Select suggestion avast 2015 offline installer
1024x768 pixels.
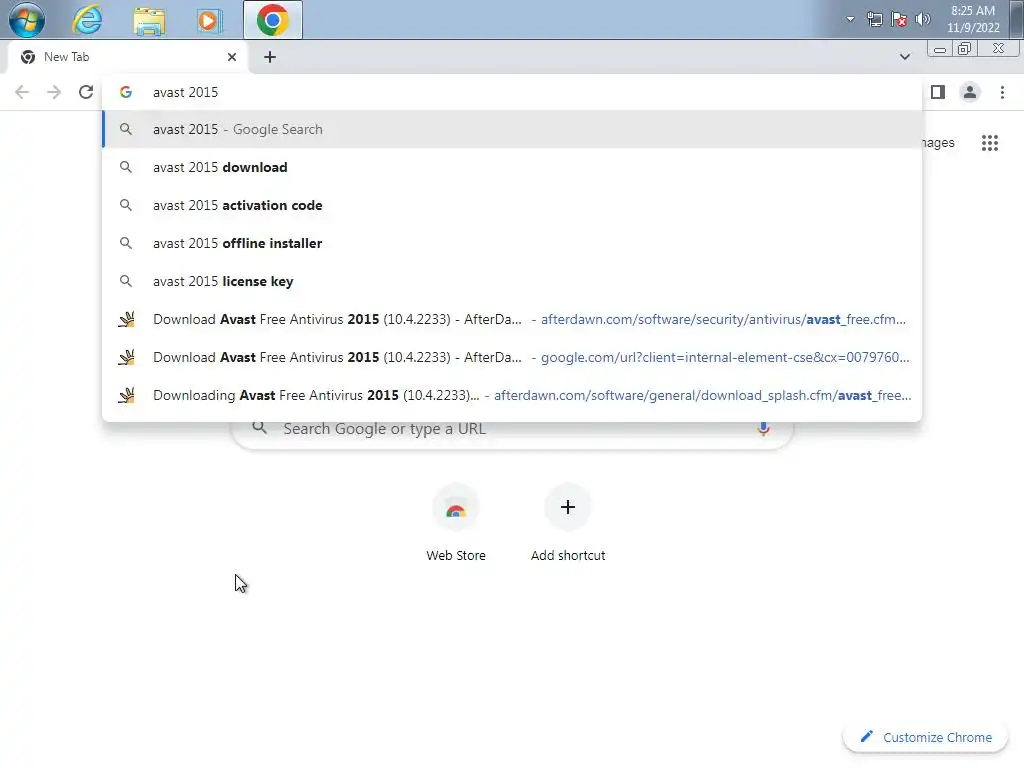512,243
